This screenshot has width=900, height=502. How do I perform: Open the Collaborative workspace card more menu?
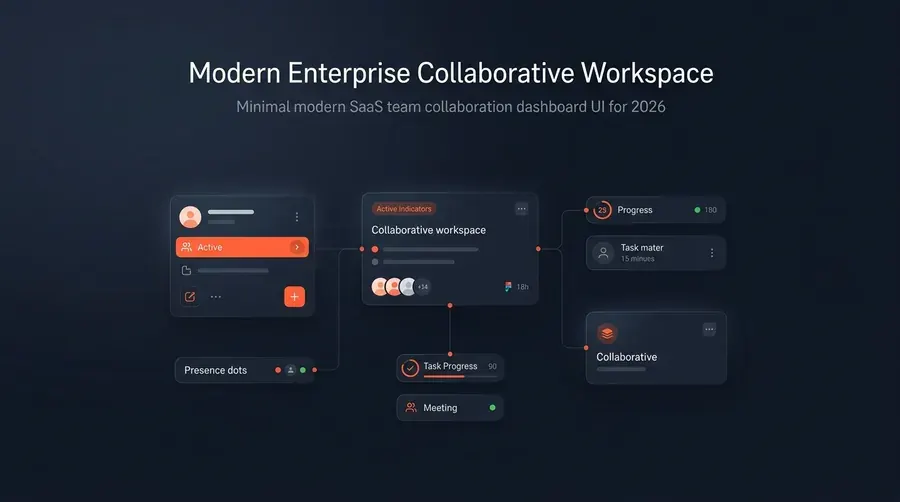pyautogui.click(x=521, y=209)
